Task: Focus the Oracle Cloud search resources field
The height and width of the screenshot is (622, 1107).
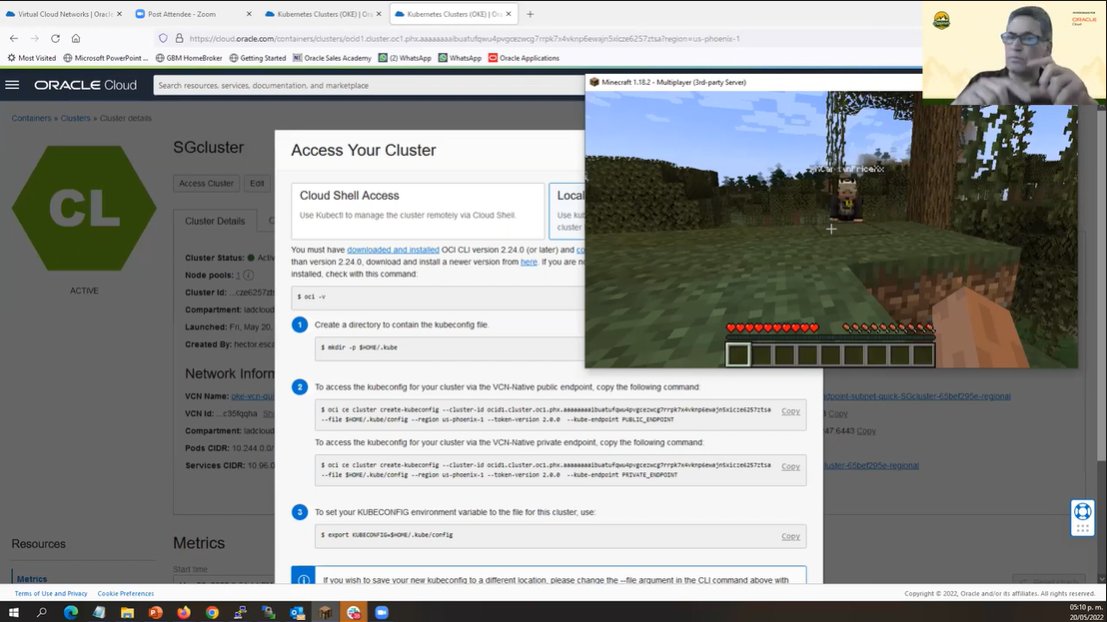Action: 369,85
